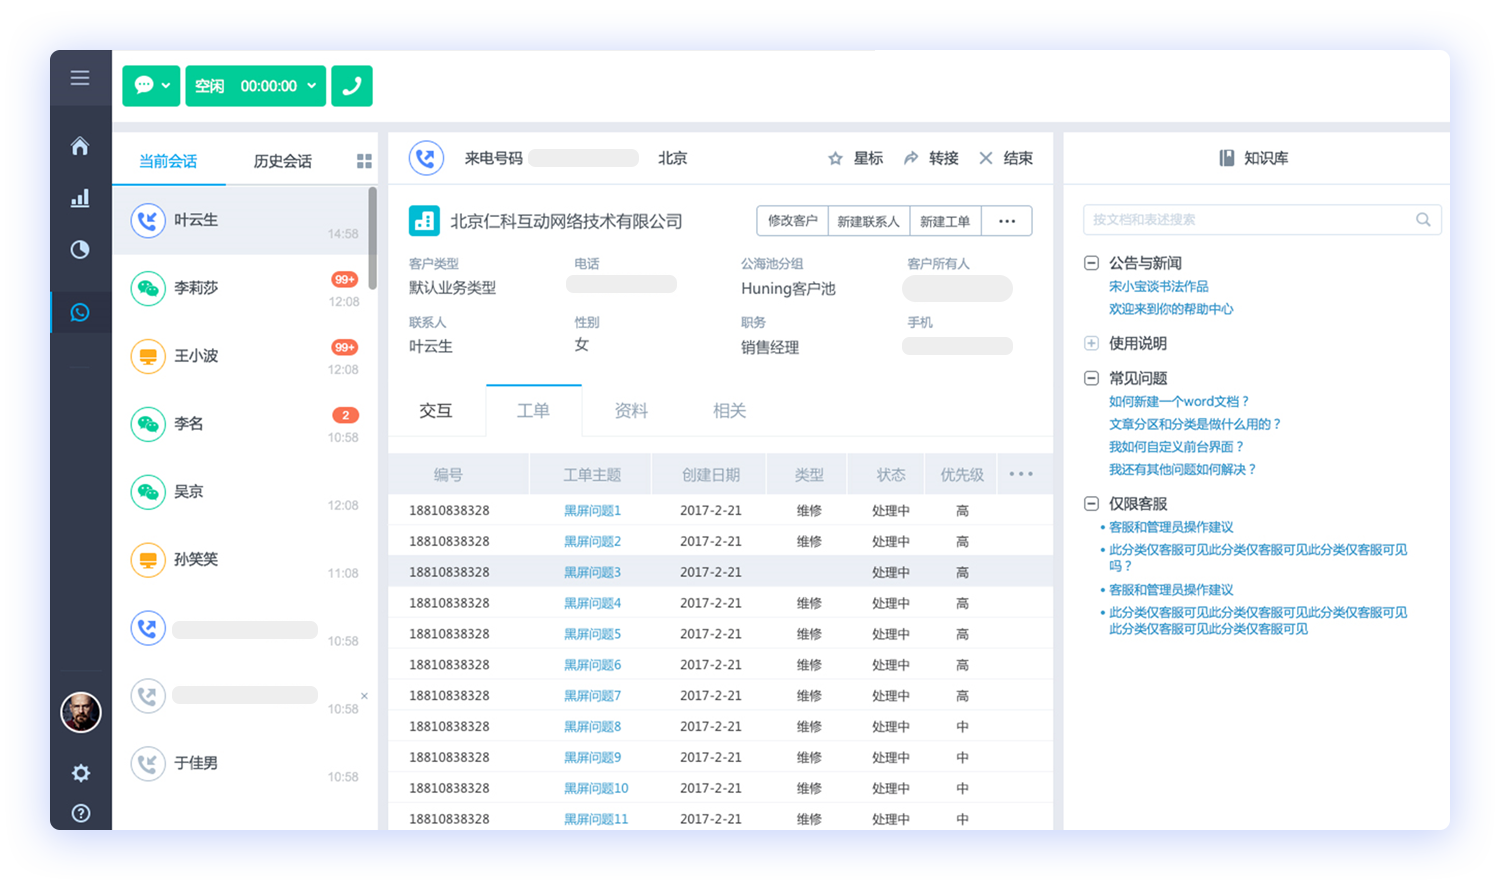
Task: Open table column options ellipsis
Action: [1021, 474]
